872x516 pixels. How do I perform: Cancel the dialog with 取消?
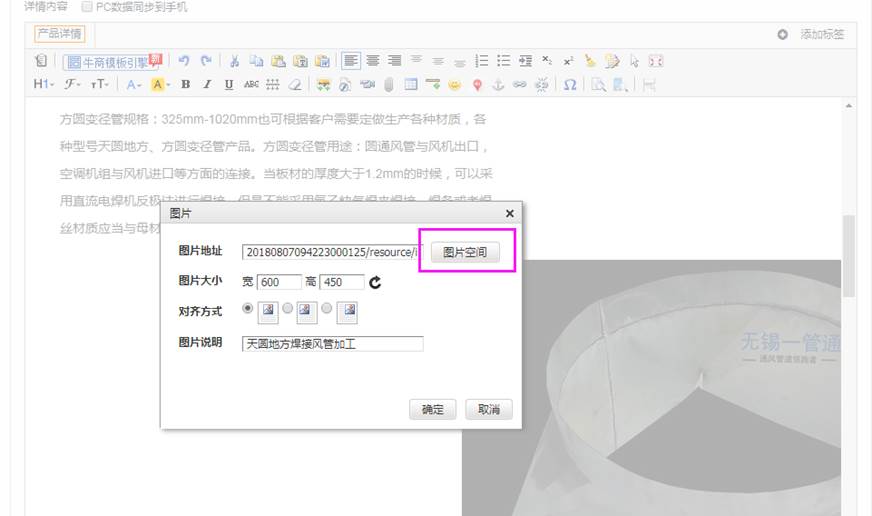[x=489, y=409]
